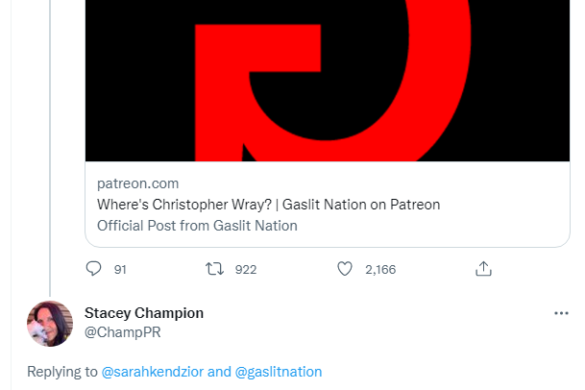The height and width of the screenshot is (390, 585).
Task: Click the "Replying to" text
Action: click(62, 372)
